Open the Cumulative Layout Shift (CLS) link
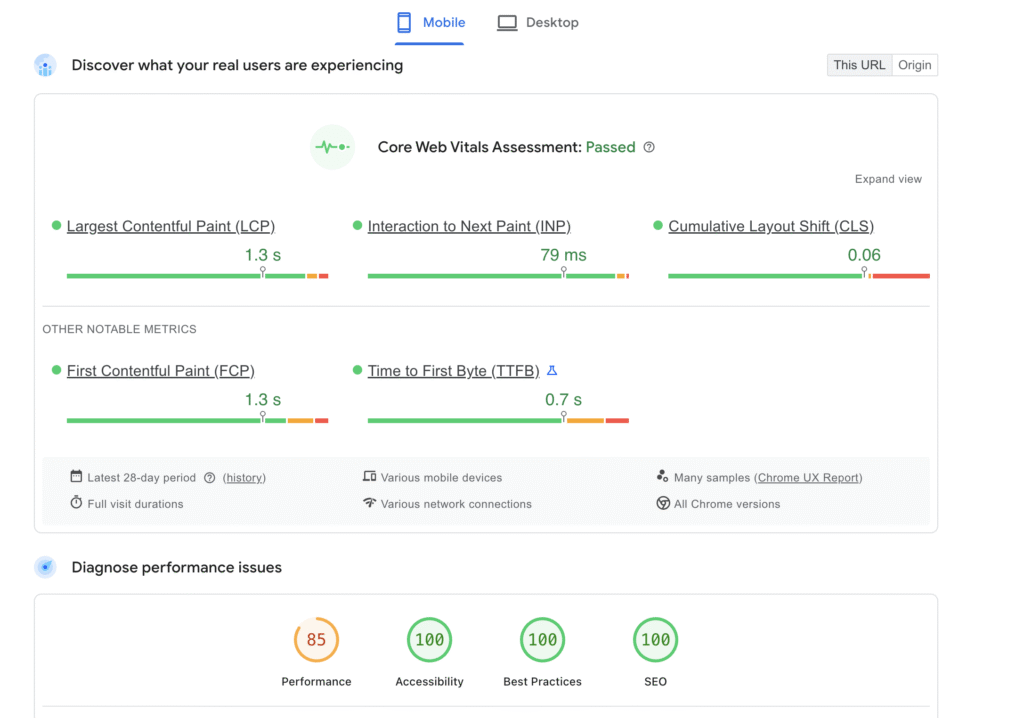 click(771, 226)
